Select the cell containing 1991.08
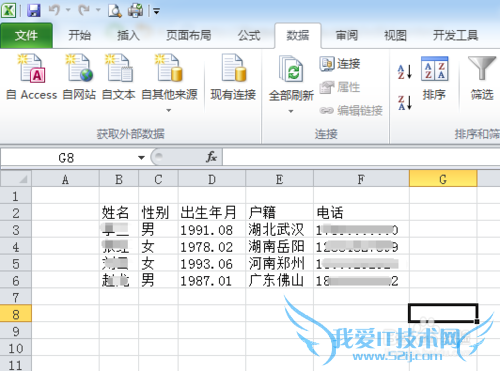 tap(212, 230)
